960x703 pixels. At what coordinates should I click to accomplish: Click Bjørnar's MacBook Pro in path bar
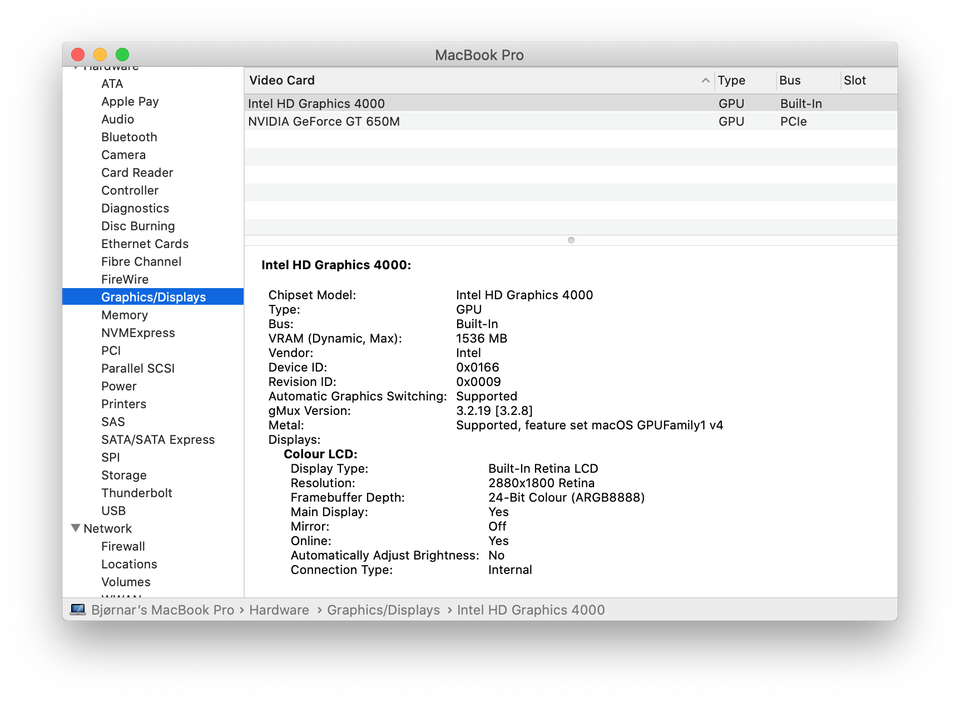162,609
